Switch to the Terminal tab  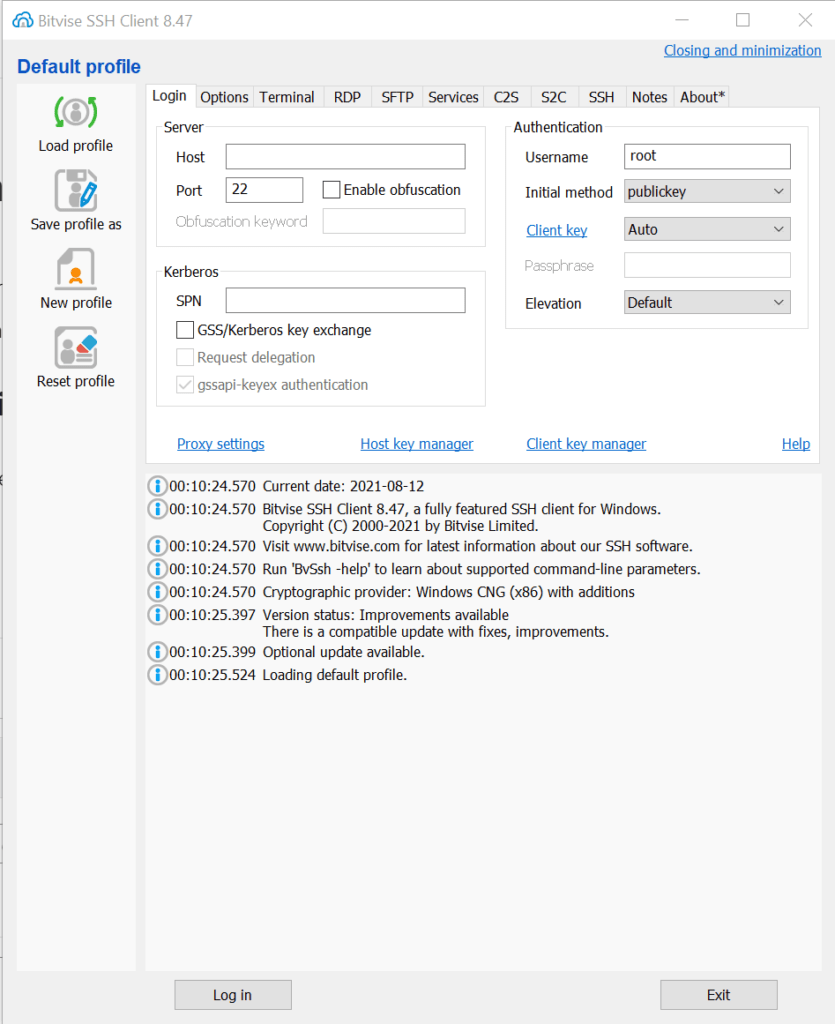click(x=287, y=96)
